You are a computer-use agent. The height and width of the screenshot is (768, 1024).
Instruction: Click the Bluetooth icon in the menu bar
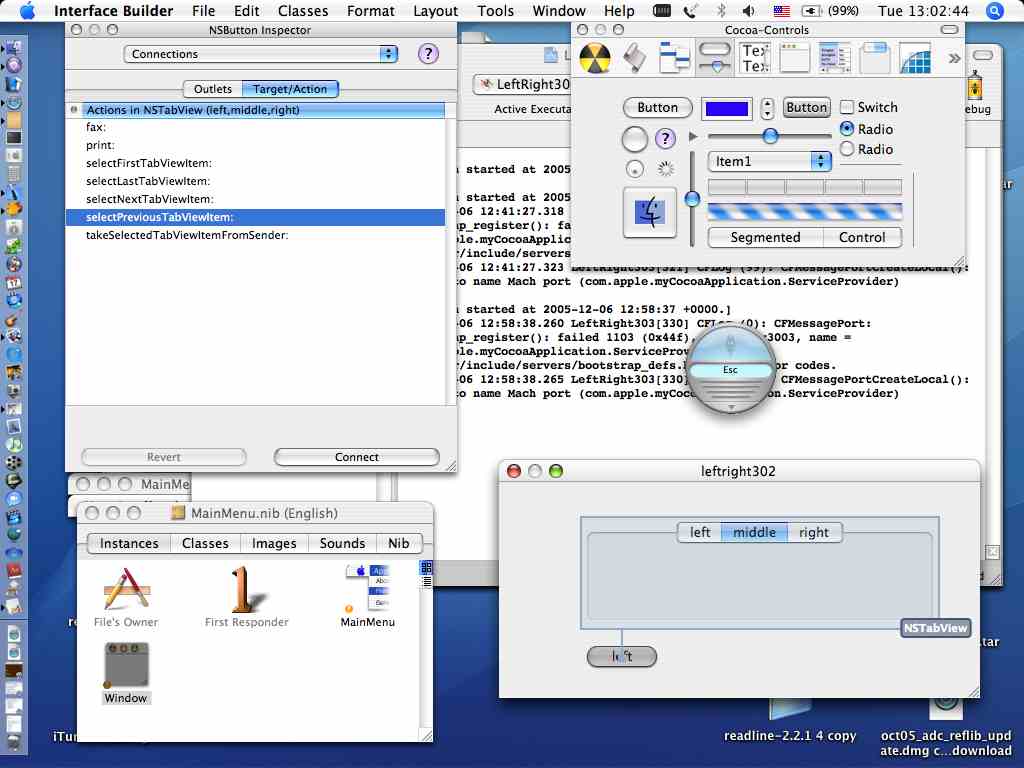(721, 11)
